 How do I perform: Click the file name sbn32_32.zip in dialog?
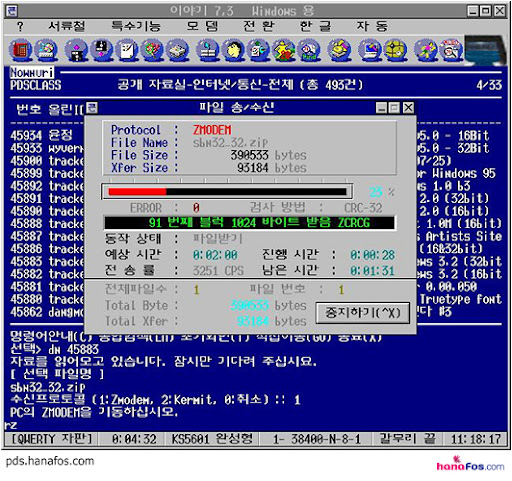(230, 143)
